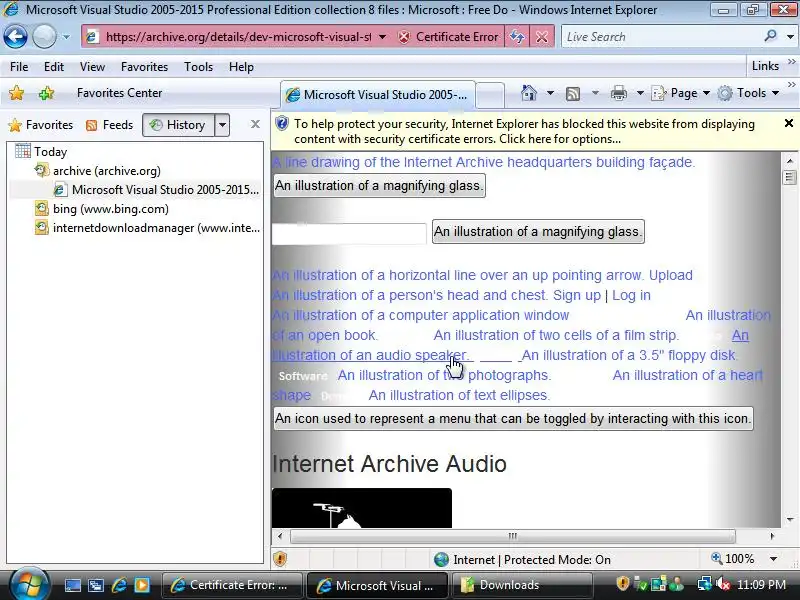The width and height of the screenshot is (800, 600).
Task: Open the Edit menu
Action: coord(54,67)
